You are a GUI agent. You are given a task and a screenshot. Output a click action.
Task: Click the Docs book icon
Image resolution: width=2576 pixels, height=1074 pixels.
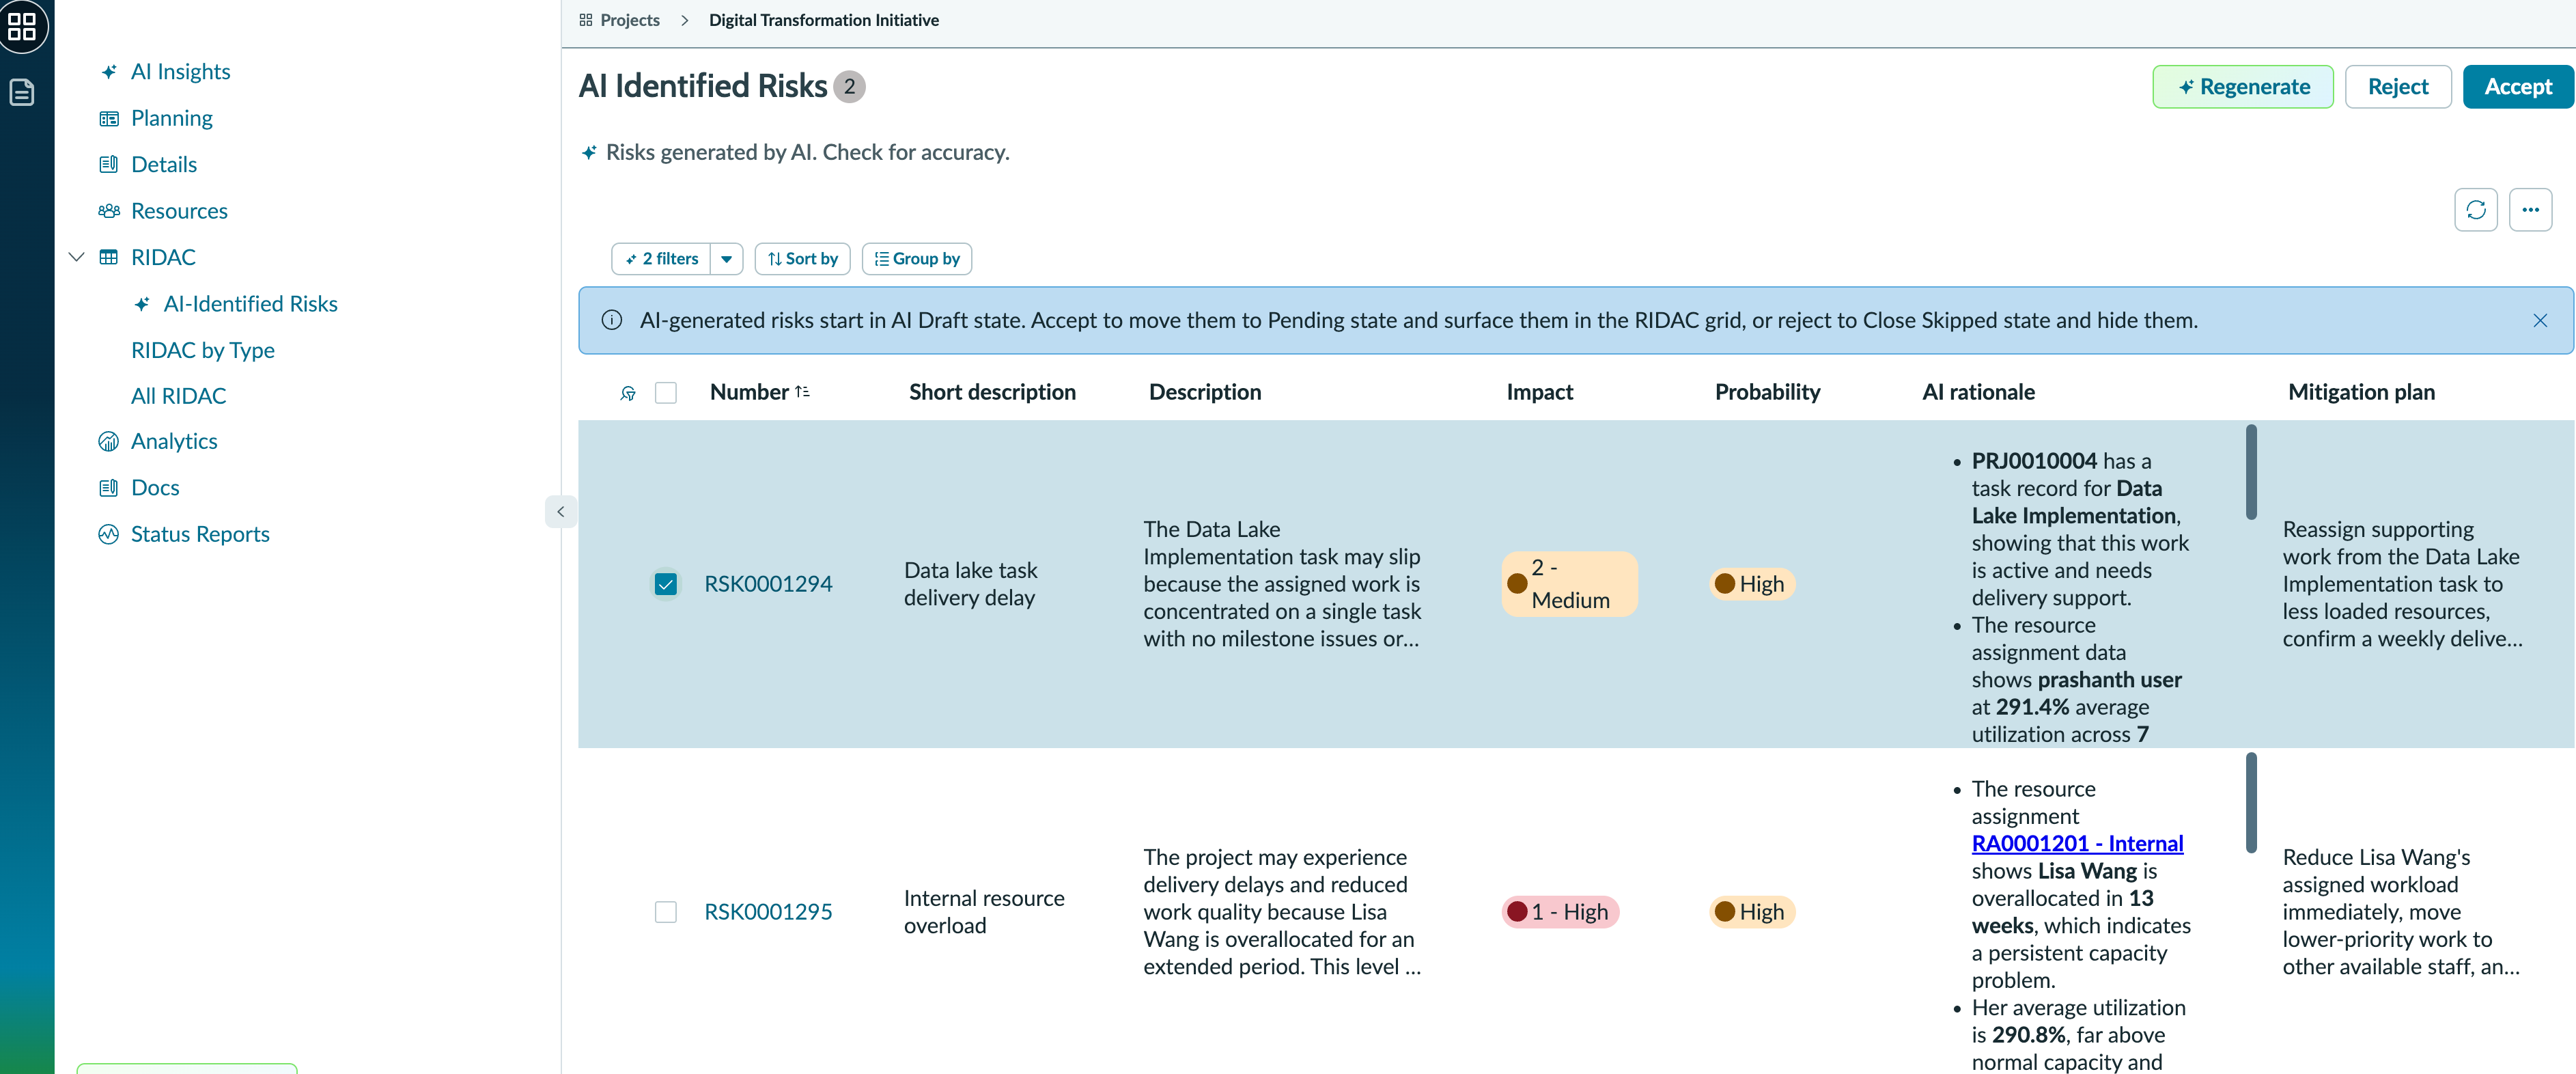tap(109, 488)
